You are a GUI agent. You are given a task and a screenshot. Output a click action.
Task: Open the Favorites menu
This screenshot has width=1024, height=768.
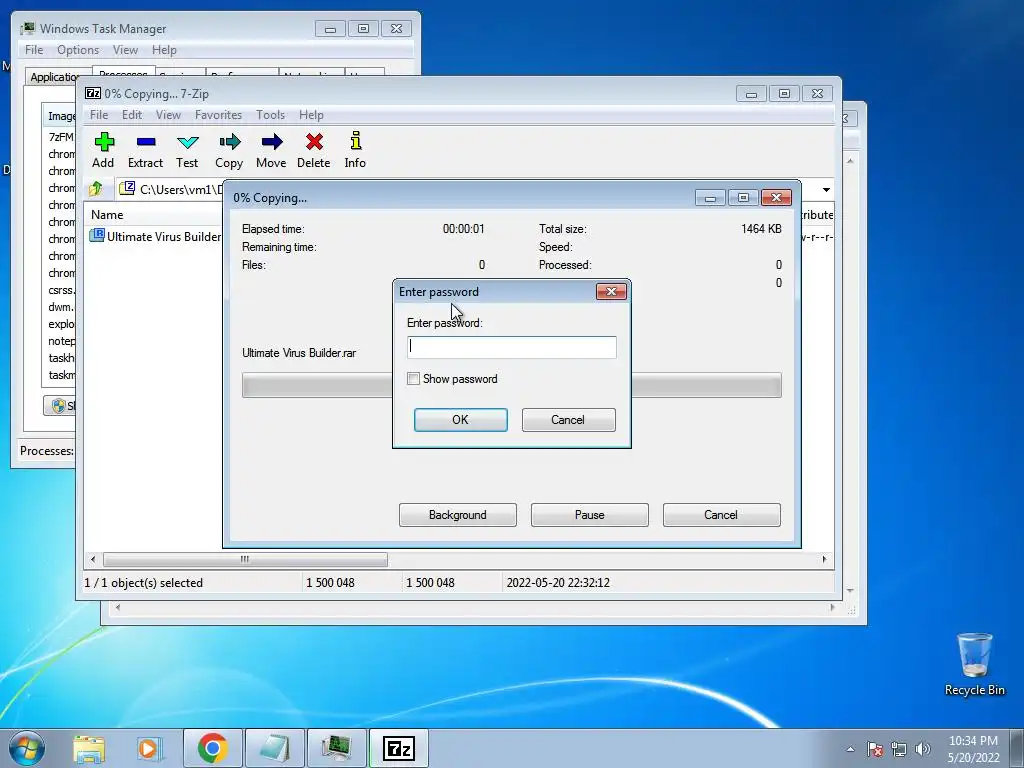[219, 115]
